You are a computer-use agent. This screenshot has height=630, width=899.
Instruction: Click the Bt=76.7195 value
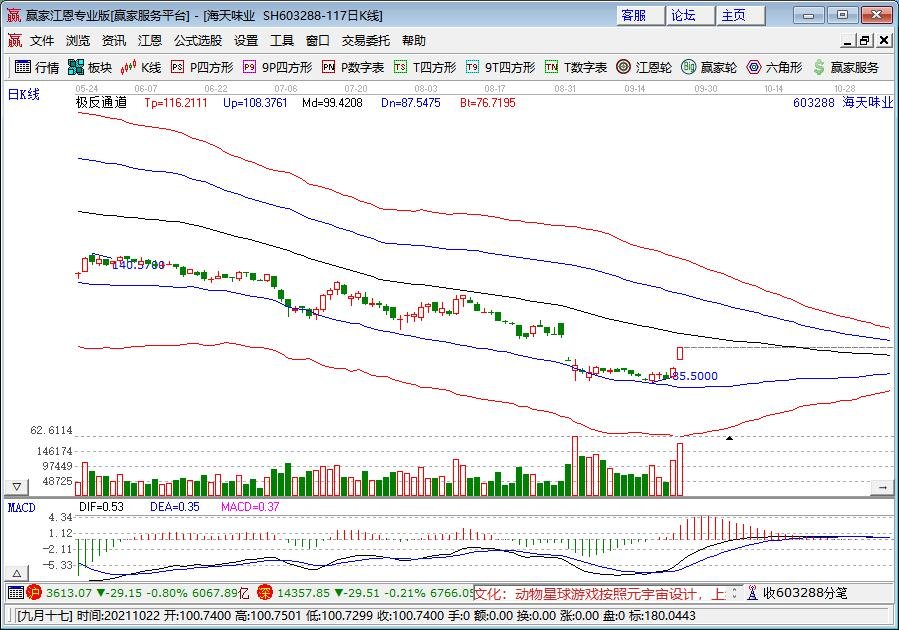[x=488, y=103]
